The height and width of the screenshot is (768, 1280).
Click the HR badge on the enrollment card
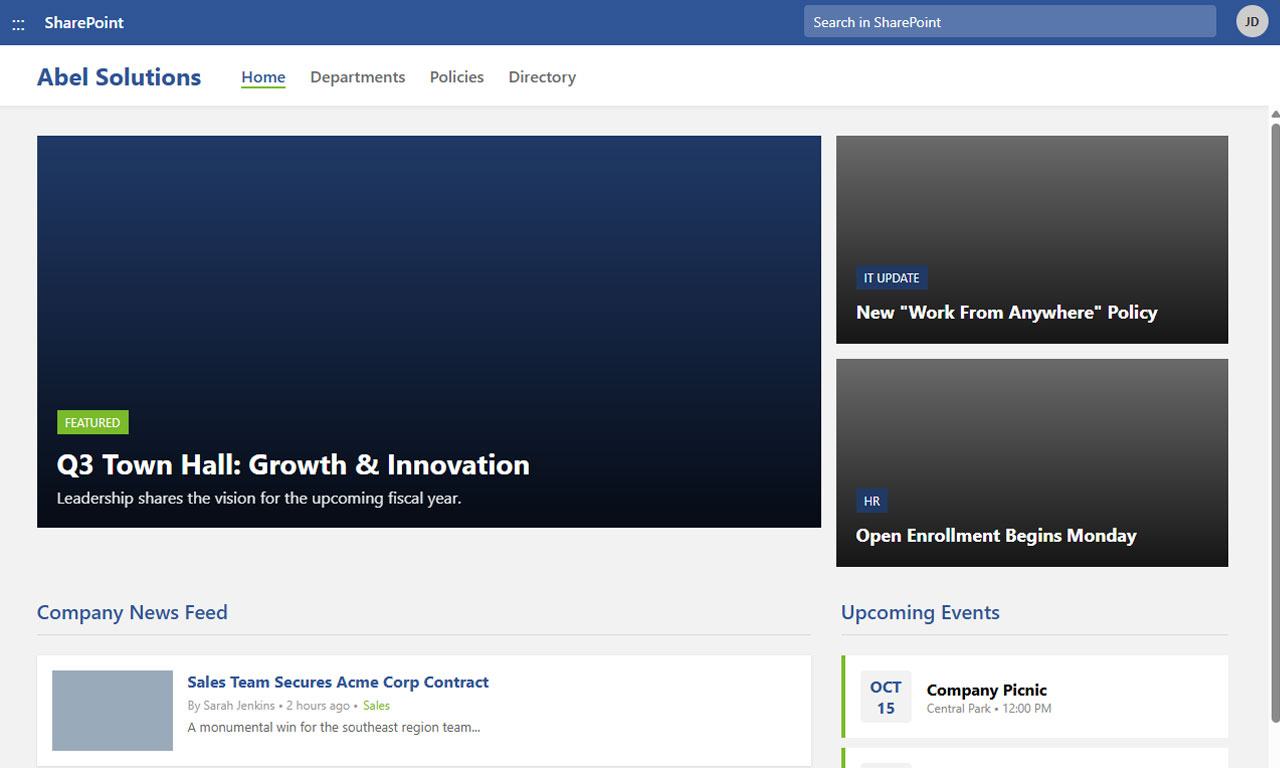pos(871,500)
